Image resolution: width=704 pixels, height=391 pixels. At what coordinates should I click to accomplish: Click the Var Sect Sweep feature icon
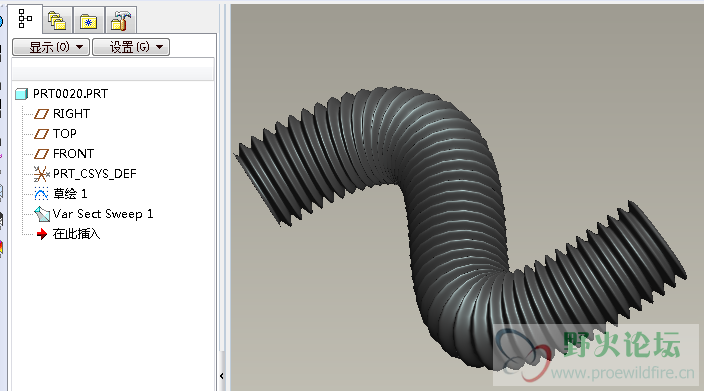tap(42, 214)
